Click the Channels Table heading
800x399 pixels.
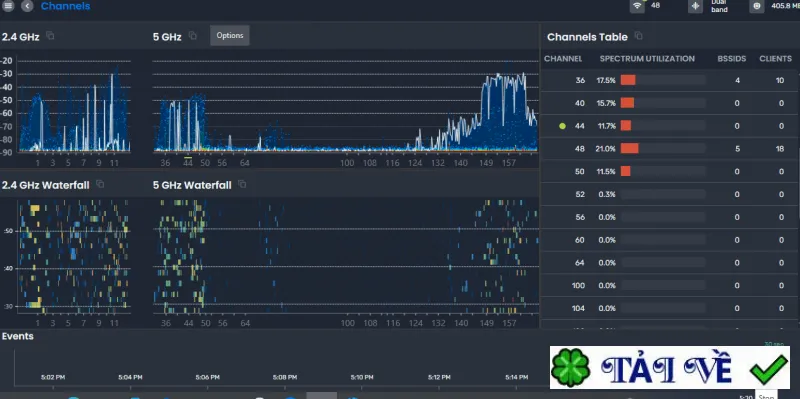(x=587, y=37)
